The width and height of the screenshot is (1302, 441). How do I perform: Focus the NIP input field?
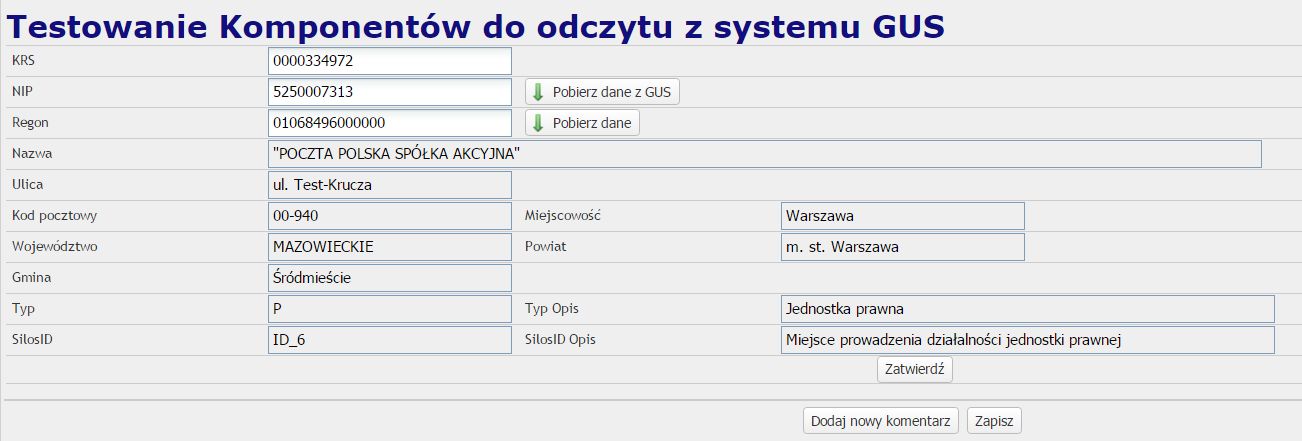pyautogui.click(x=390, y=92)
